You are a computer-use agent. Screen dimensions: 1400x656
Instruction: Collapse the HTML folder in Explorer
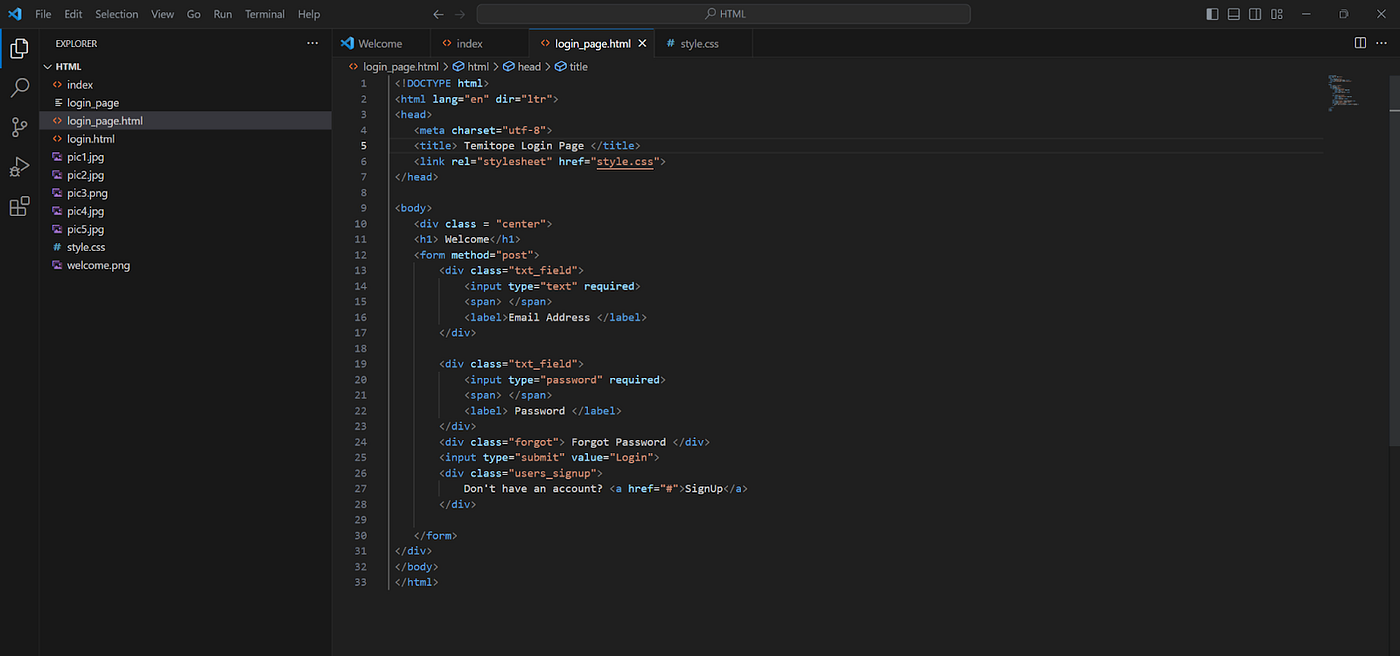[47, 67]
